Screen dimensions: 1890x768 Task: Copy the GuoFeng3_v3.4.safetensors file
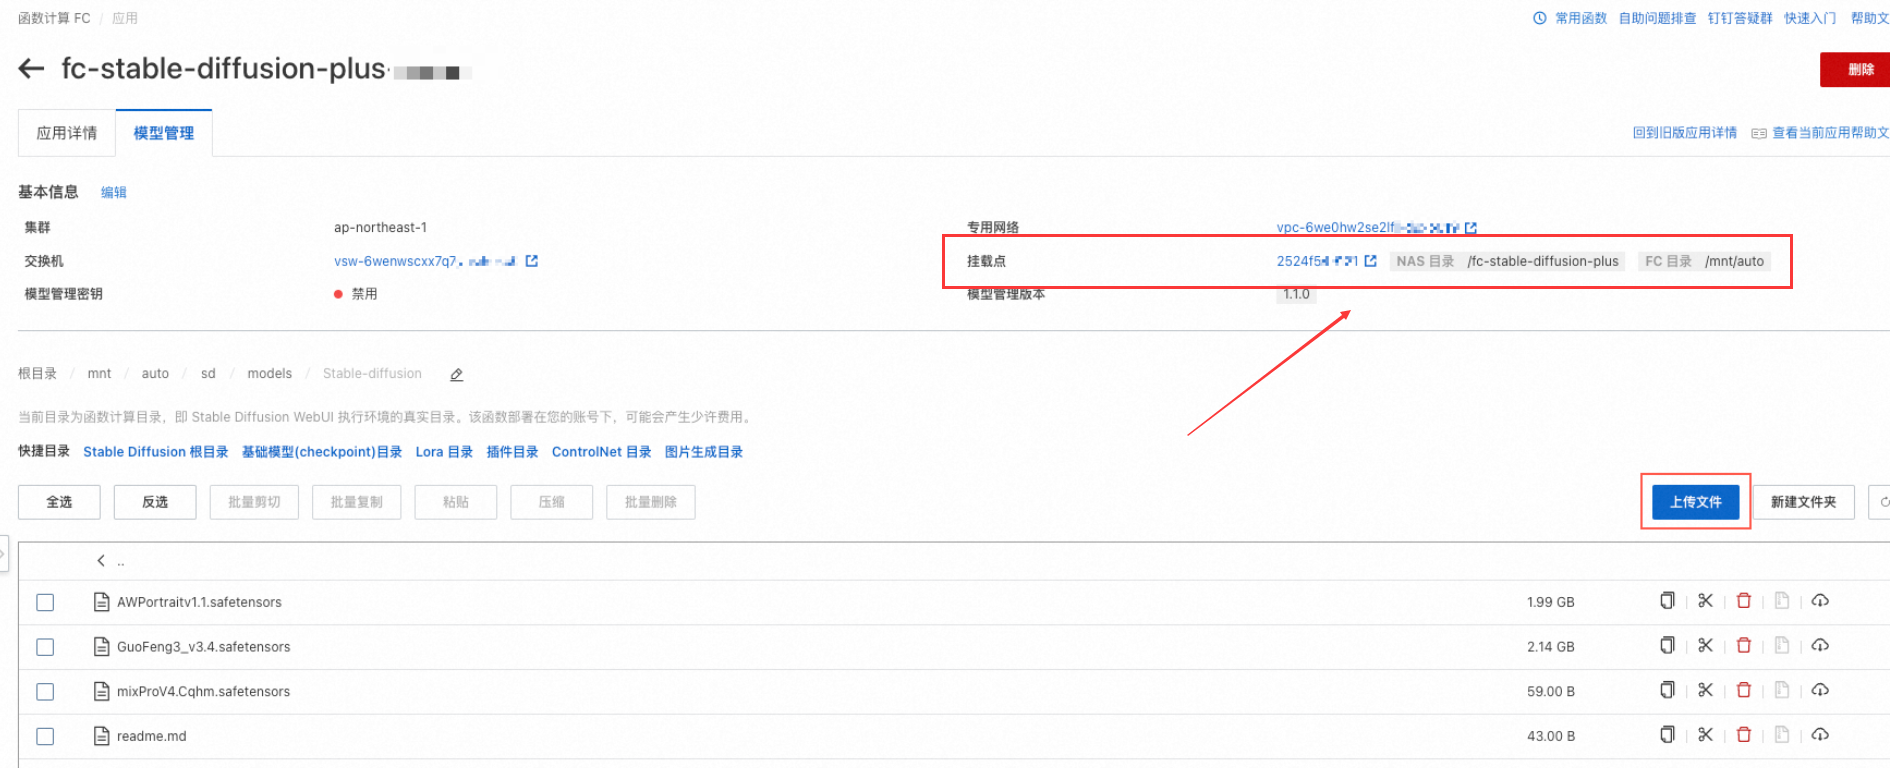click(1667, 646)
